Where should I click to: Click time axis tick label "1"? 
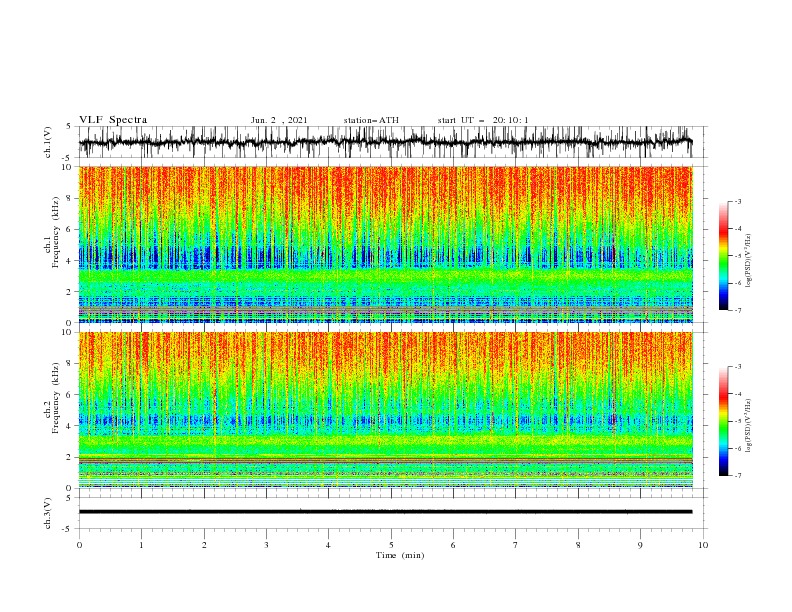141,545
